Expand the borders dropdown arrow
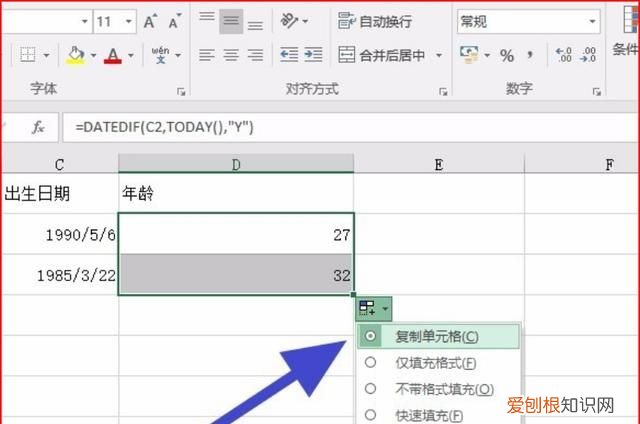This screenshot has width=640, height=424. 47,55
